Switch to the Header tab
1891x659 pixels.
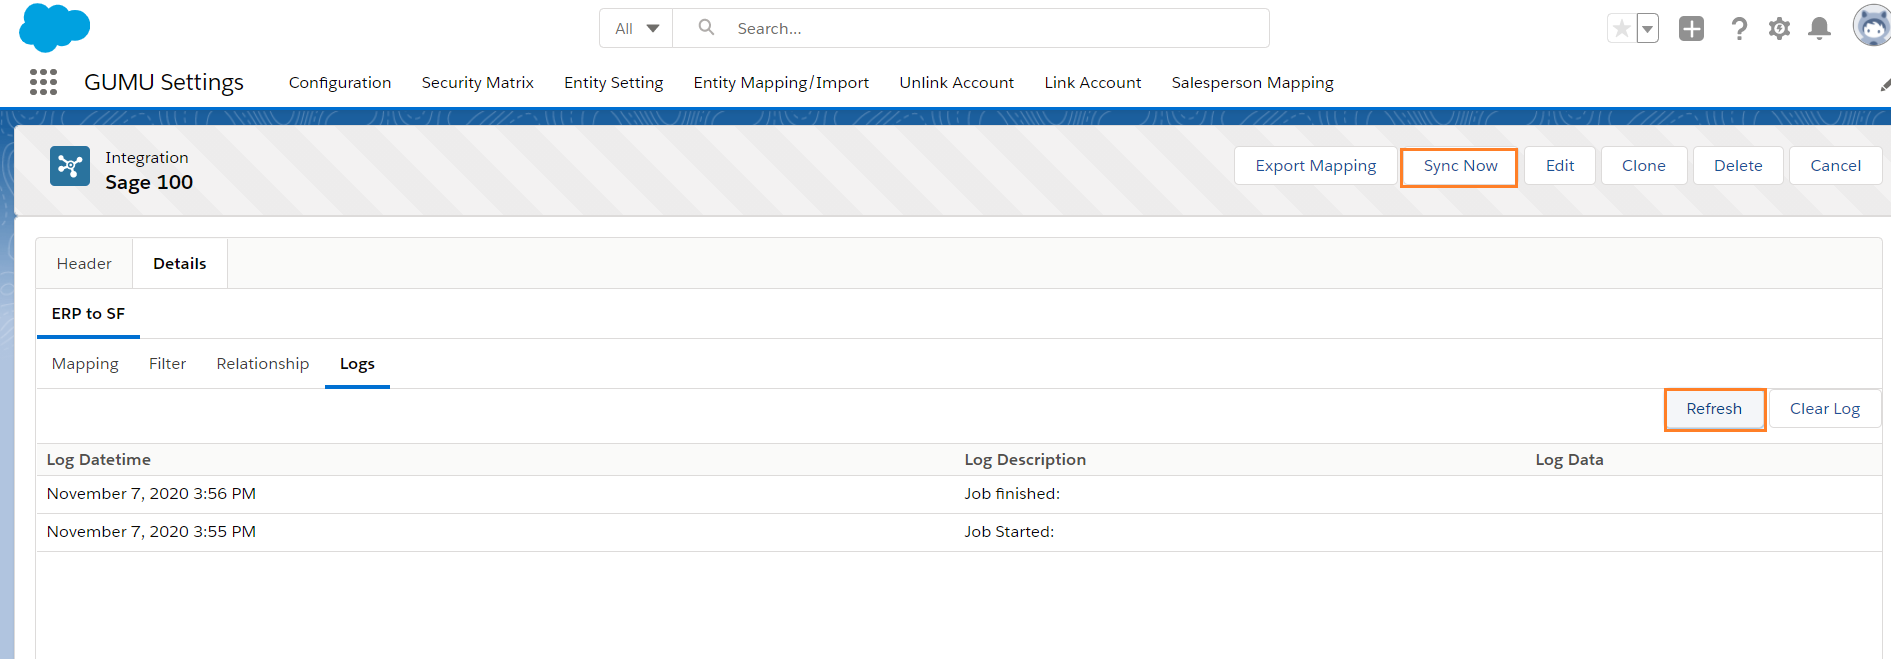(x=84, y=263)
